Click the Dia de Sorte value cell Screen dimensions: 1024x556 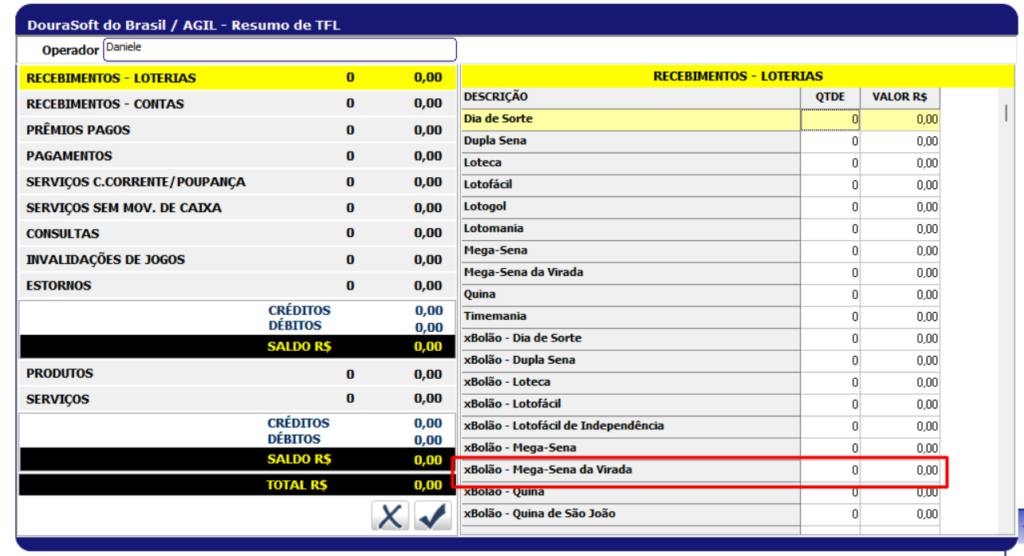(x=900, y=120)
